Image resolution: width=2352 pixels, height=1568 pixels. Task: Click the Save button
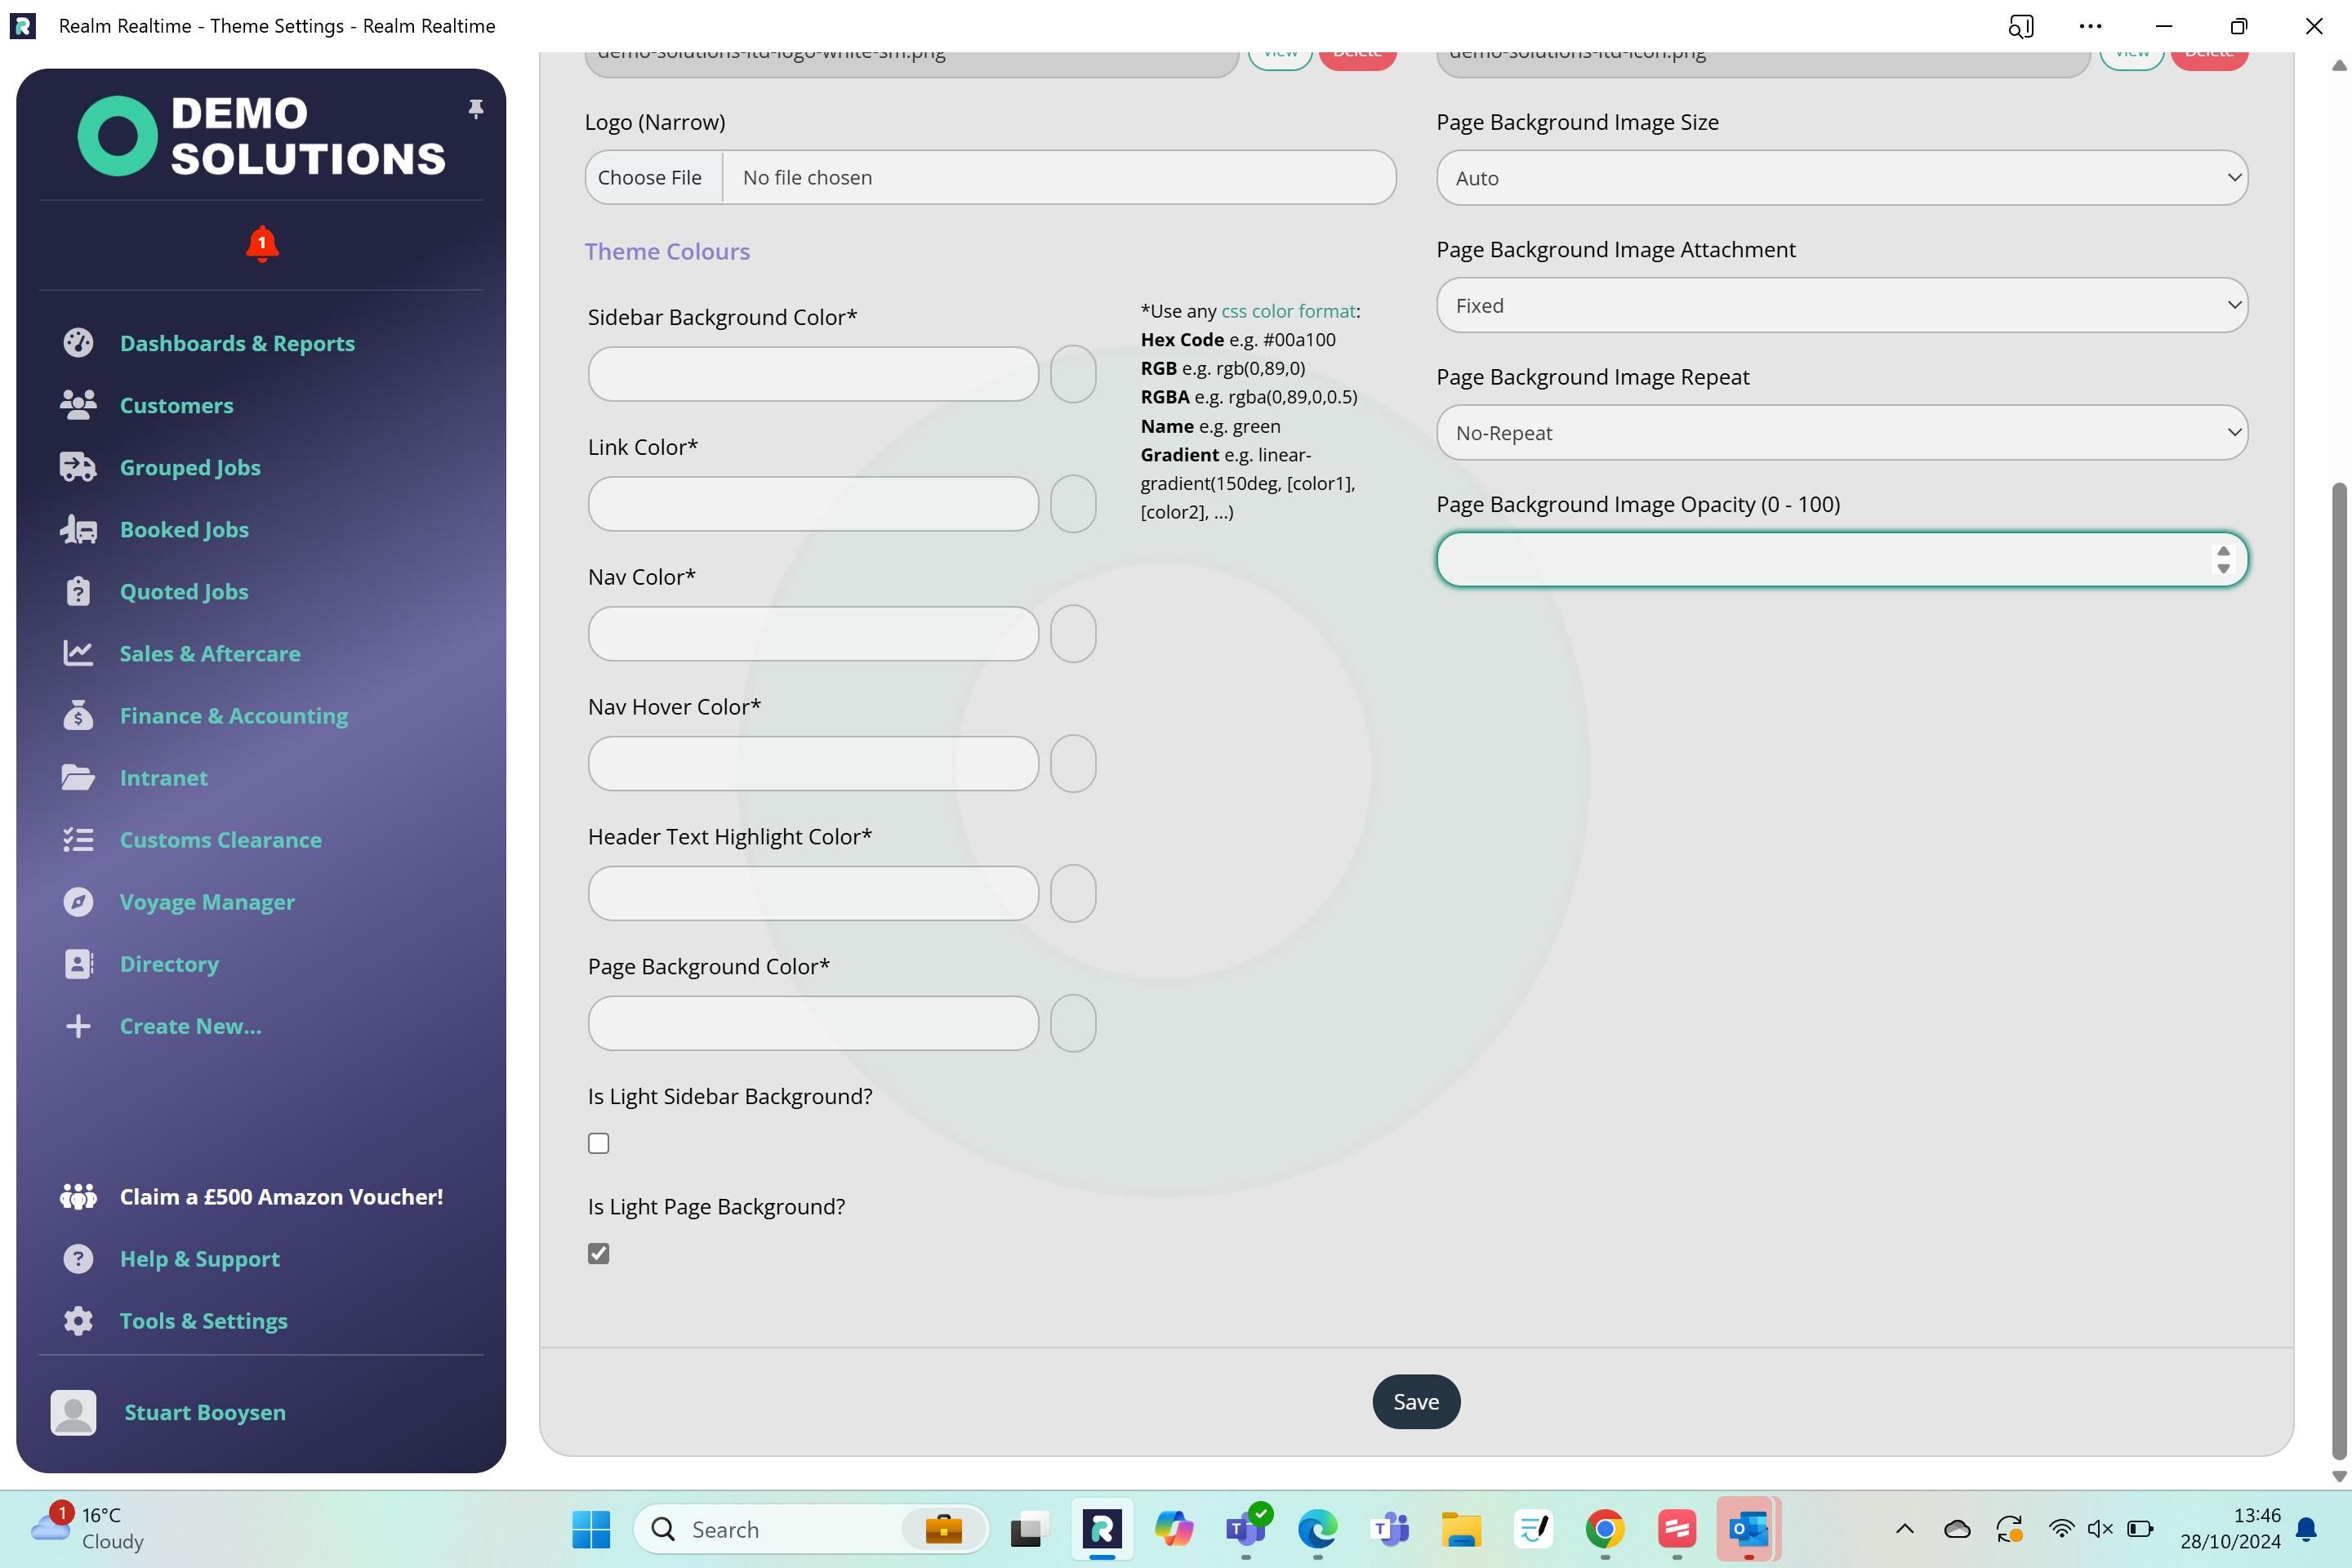1415,1401
